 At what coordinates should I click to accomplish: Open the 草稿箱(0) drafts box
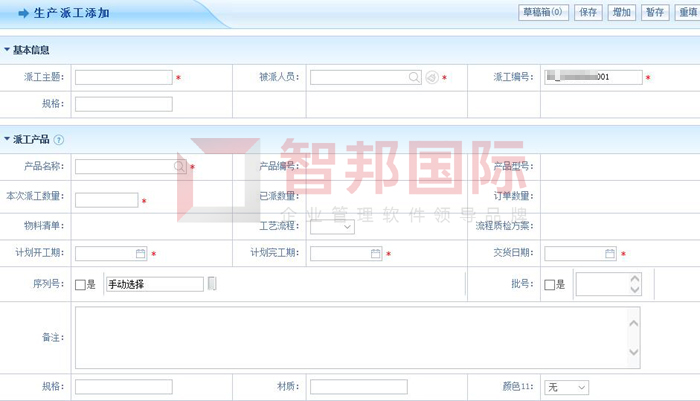543,12
